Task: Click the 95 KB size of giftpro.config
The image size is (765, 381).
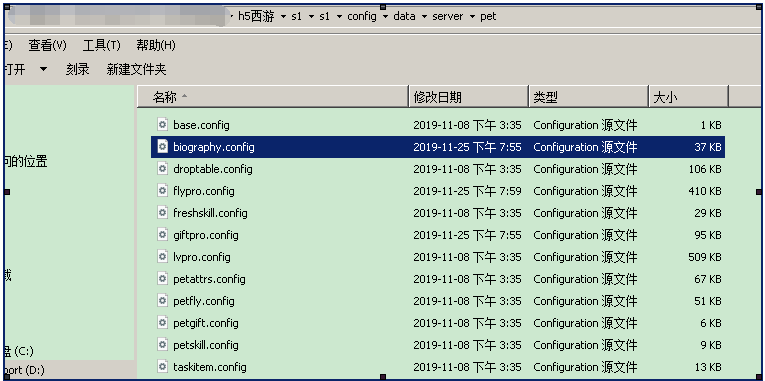Action: point(708,235)
